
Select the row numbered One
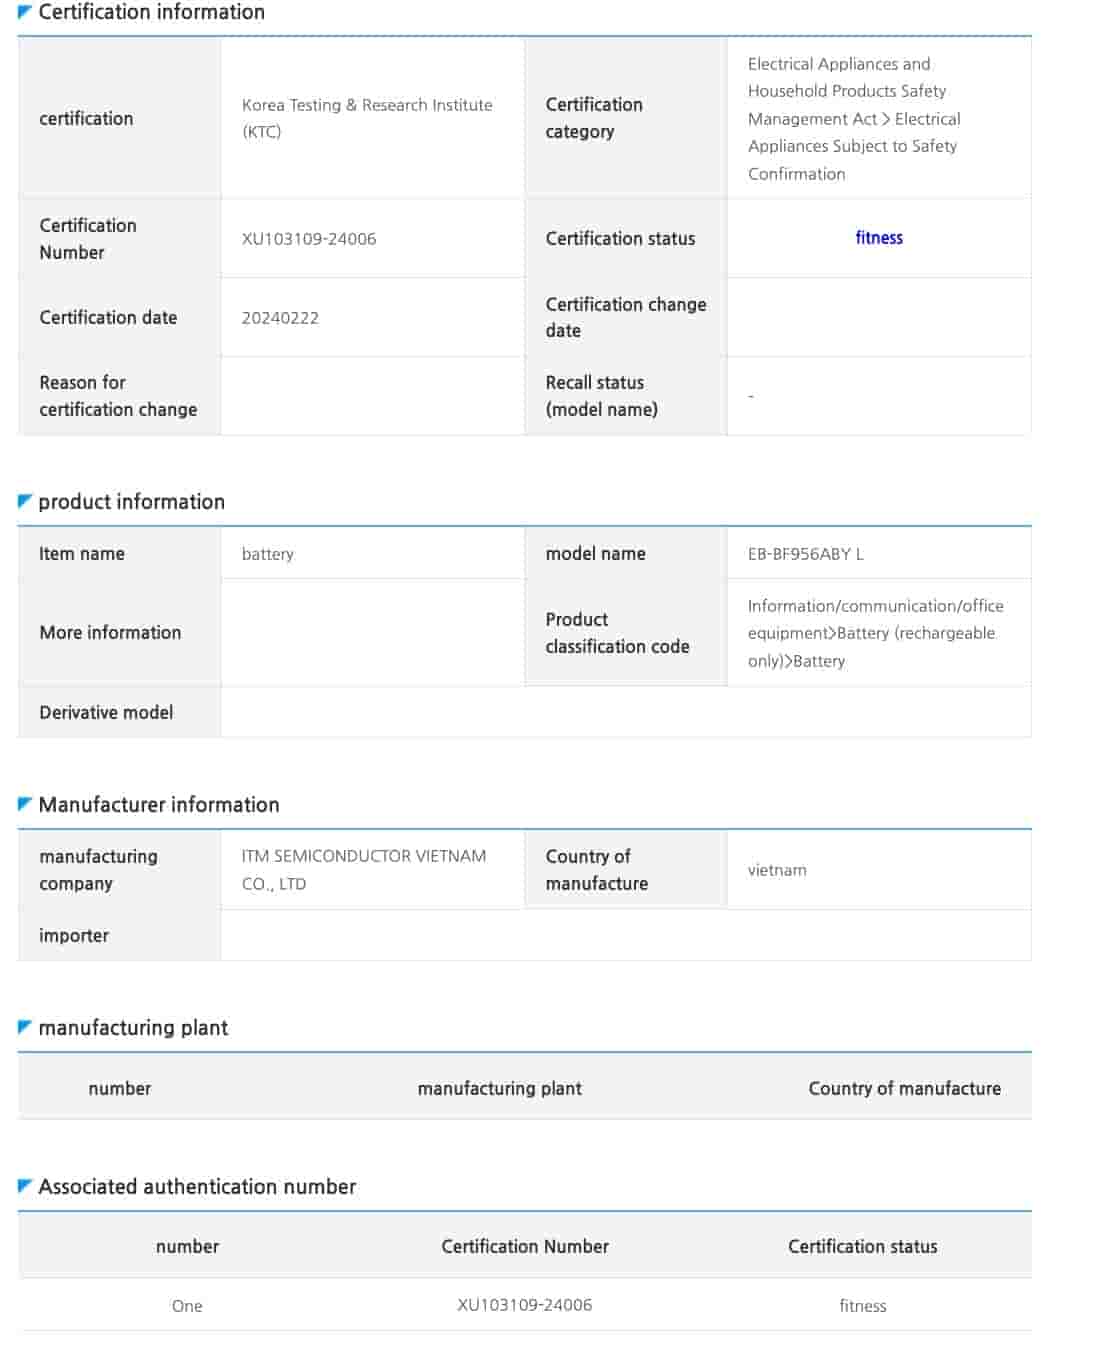pos(187,1306)
